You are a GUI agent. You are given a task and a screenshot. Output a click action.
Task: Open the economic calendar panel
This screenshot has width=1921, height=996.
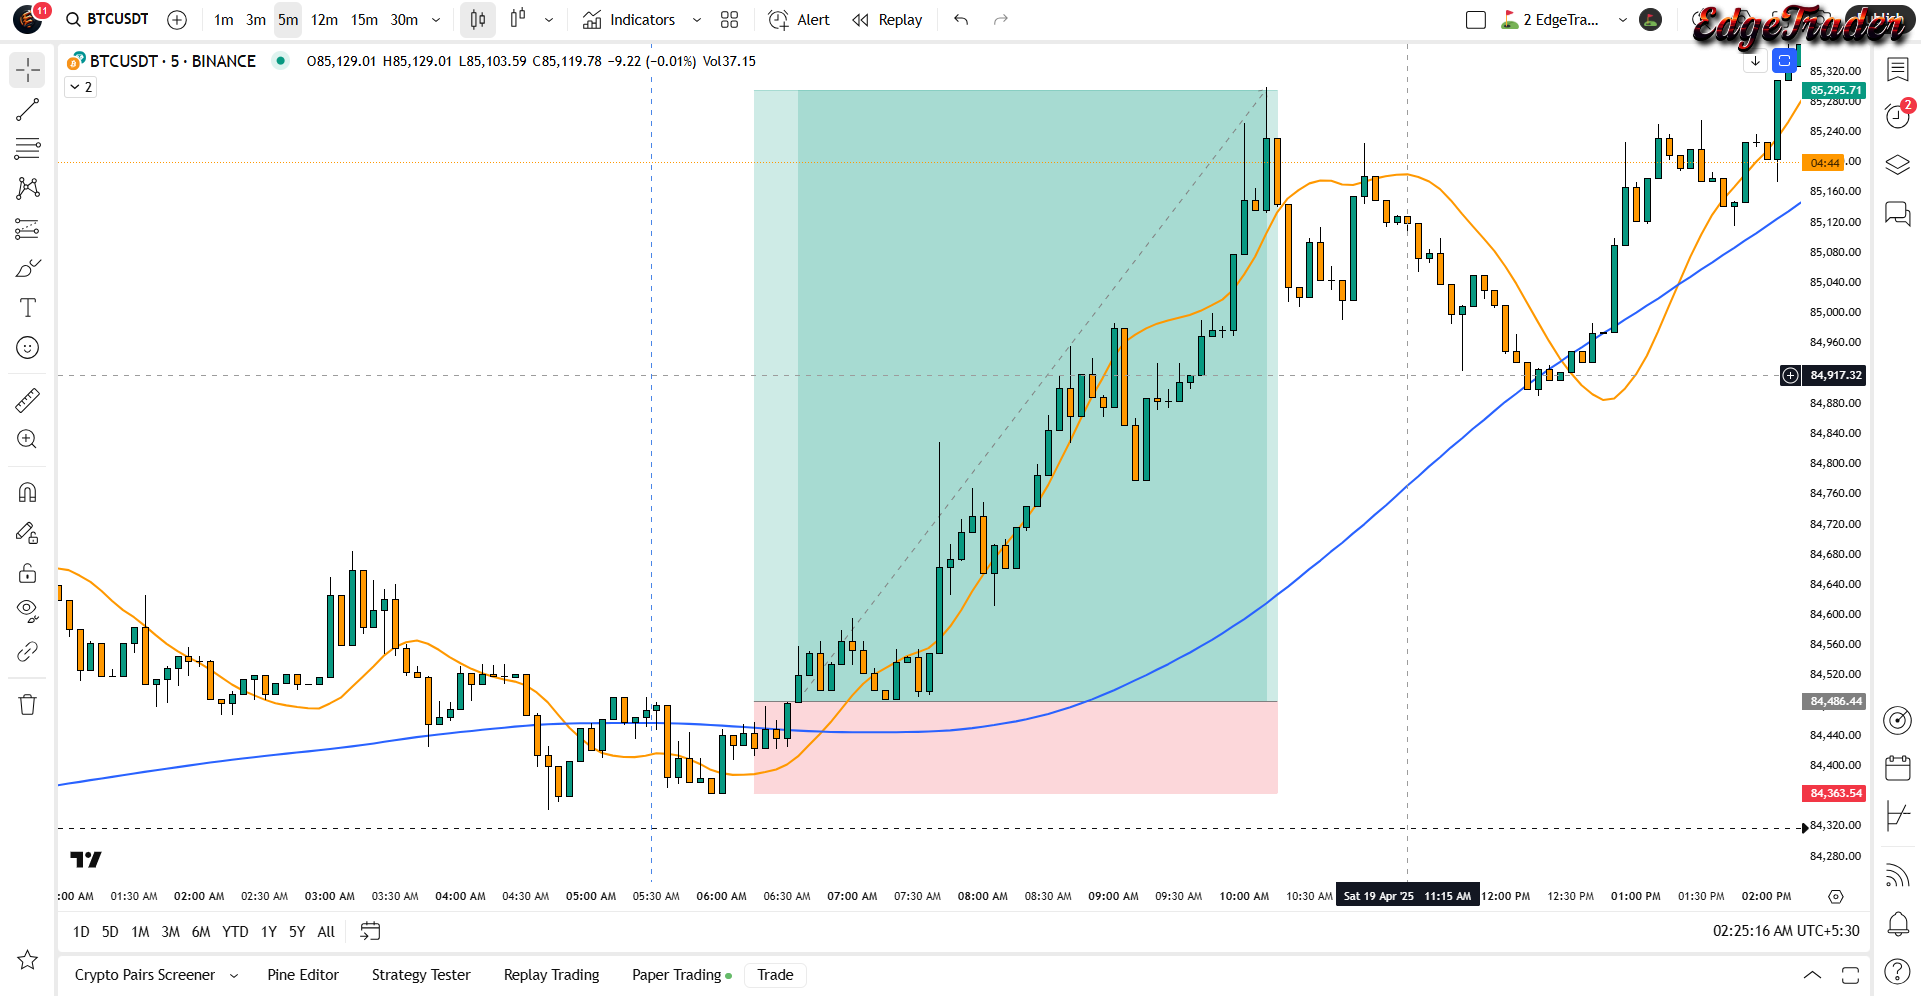point(1898,768)
